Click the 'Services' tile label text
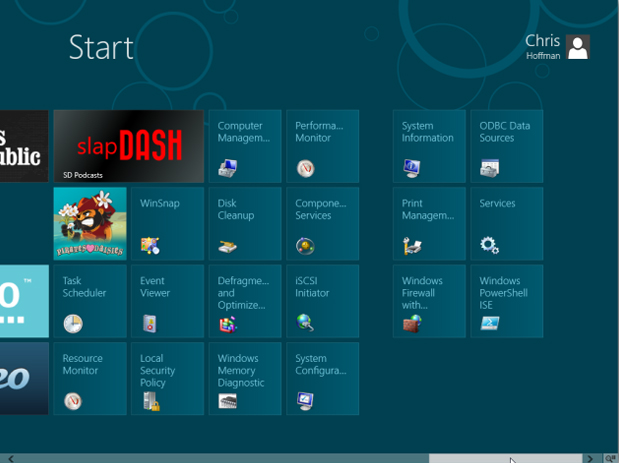Viewport: 619px width, 463px height. coord(497,203)
